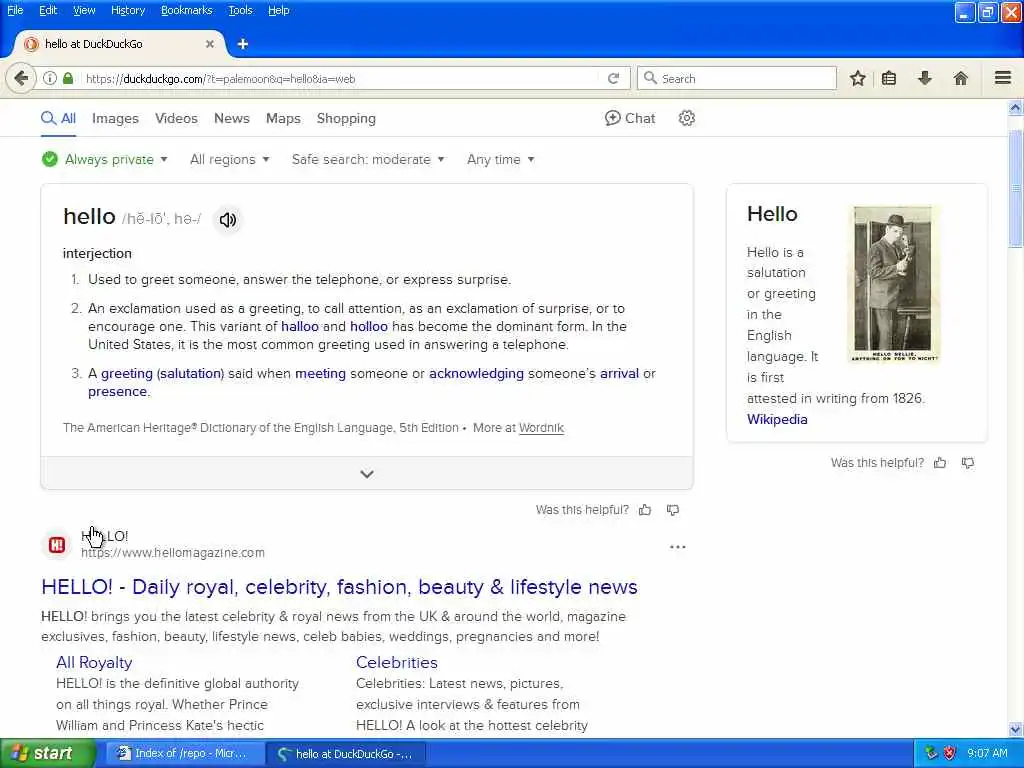The width and height of the screenshot is (1024, 768).
Task: Open the three-dot menu for HELLO! result
Action: coord(678,547)
